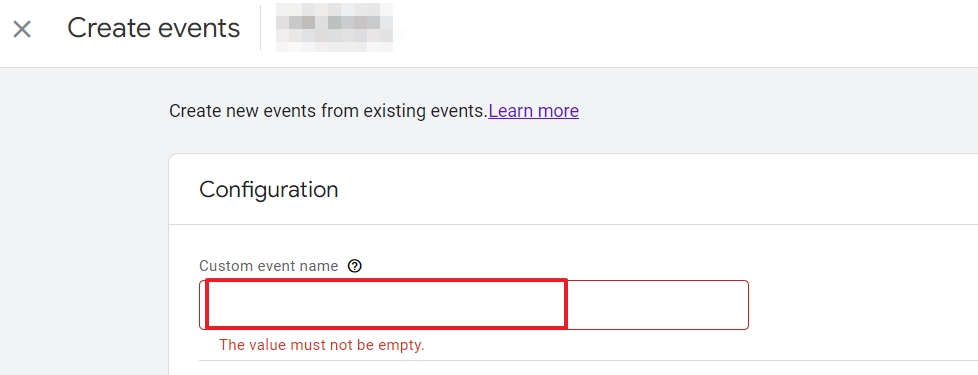Focus the Custom event name input field
The image size is (978, 375).
tap(474, 305)
